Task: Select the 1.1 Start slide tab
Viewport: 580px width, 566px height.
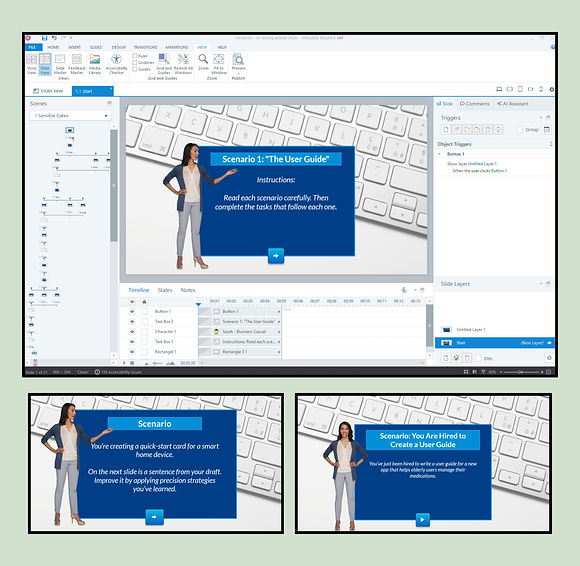Action: (92, 91)
